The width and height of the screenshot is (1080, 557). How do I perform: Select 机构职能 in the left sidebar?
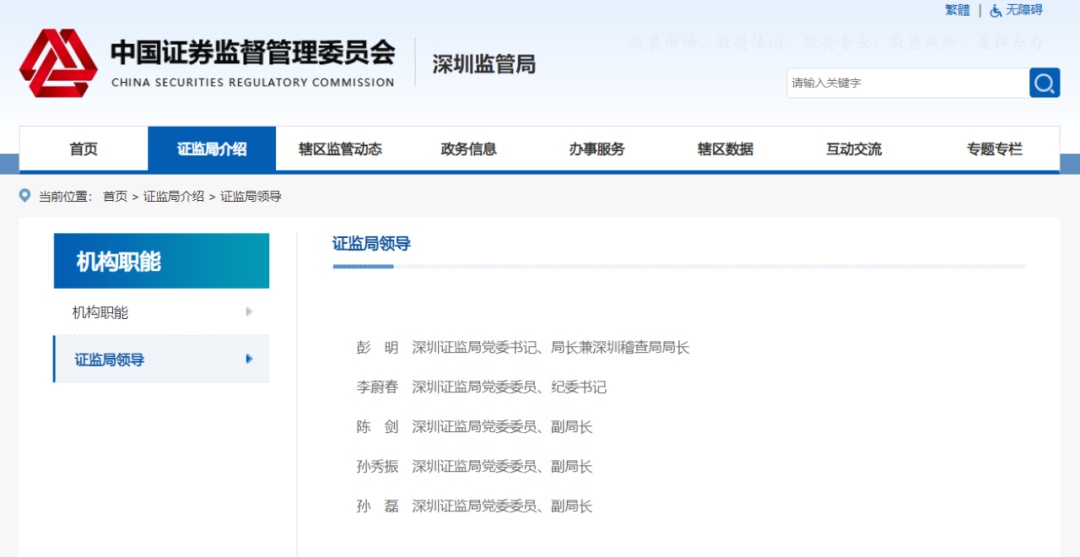tap(100, 312)
